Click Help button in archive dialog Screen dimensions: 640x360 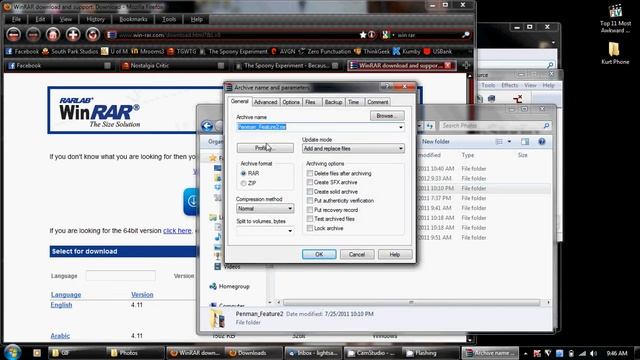point(395,254)
